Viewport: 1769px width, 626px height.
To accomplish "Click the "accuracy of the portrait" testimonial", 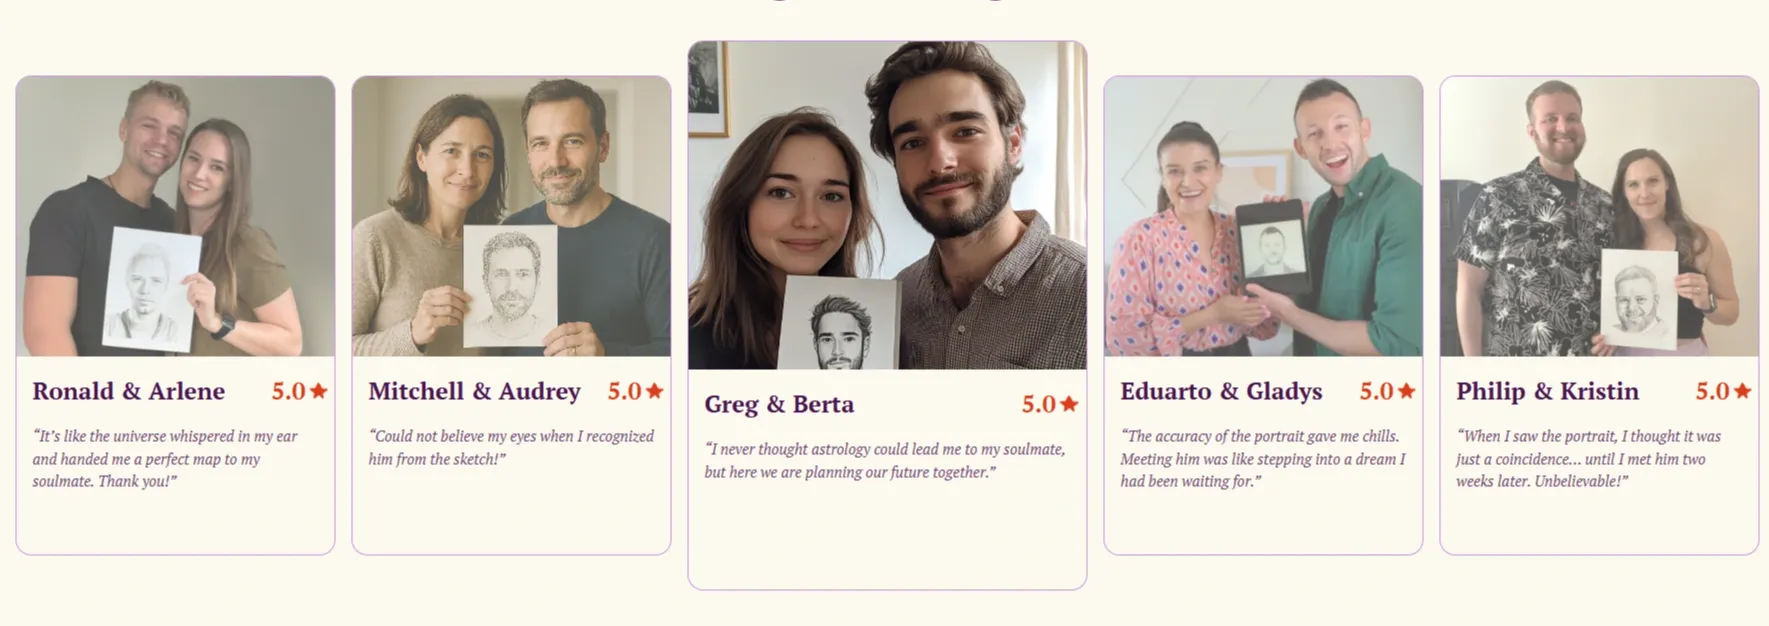I will click(1262, 458).
